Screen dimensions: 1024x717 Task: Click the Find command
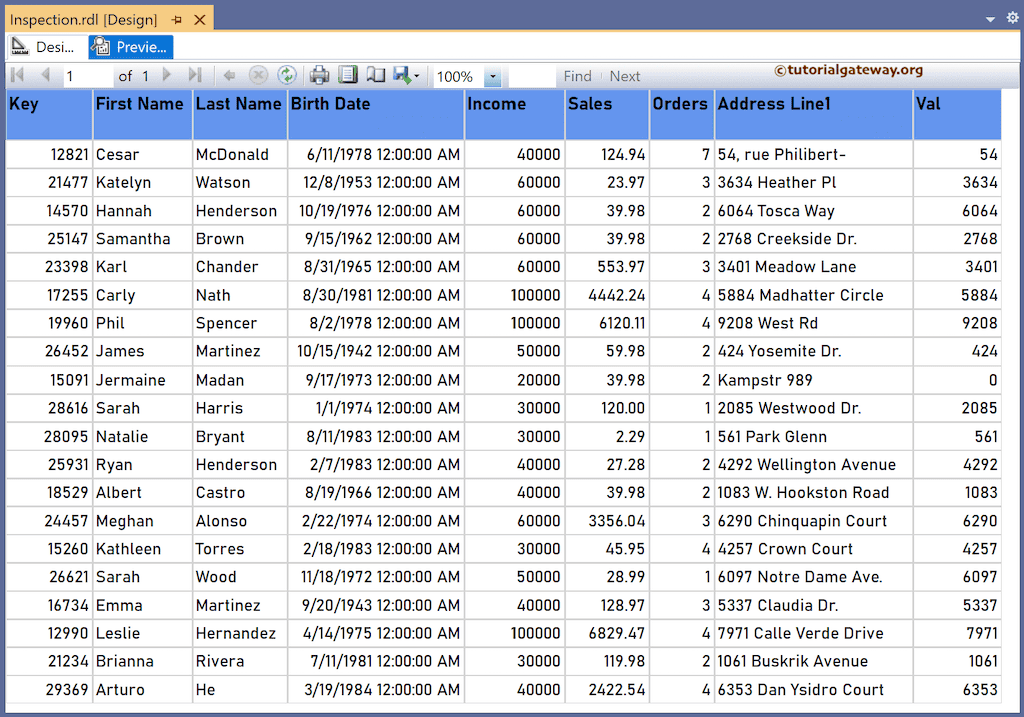point(578,75)
